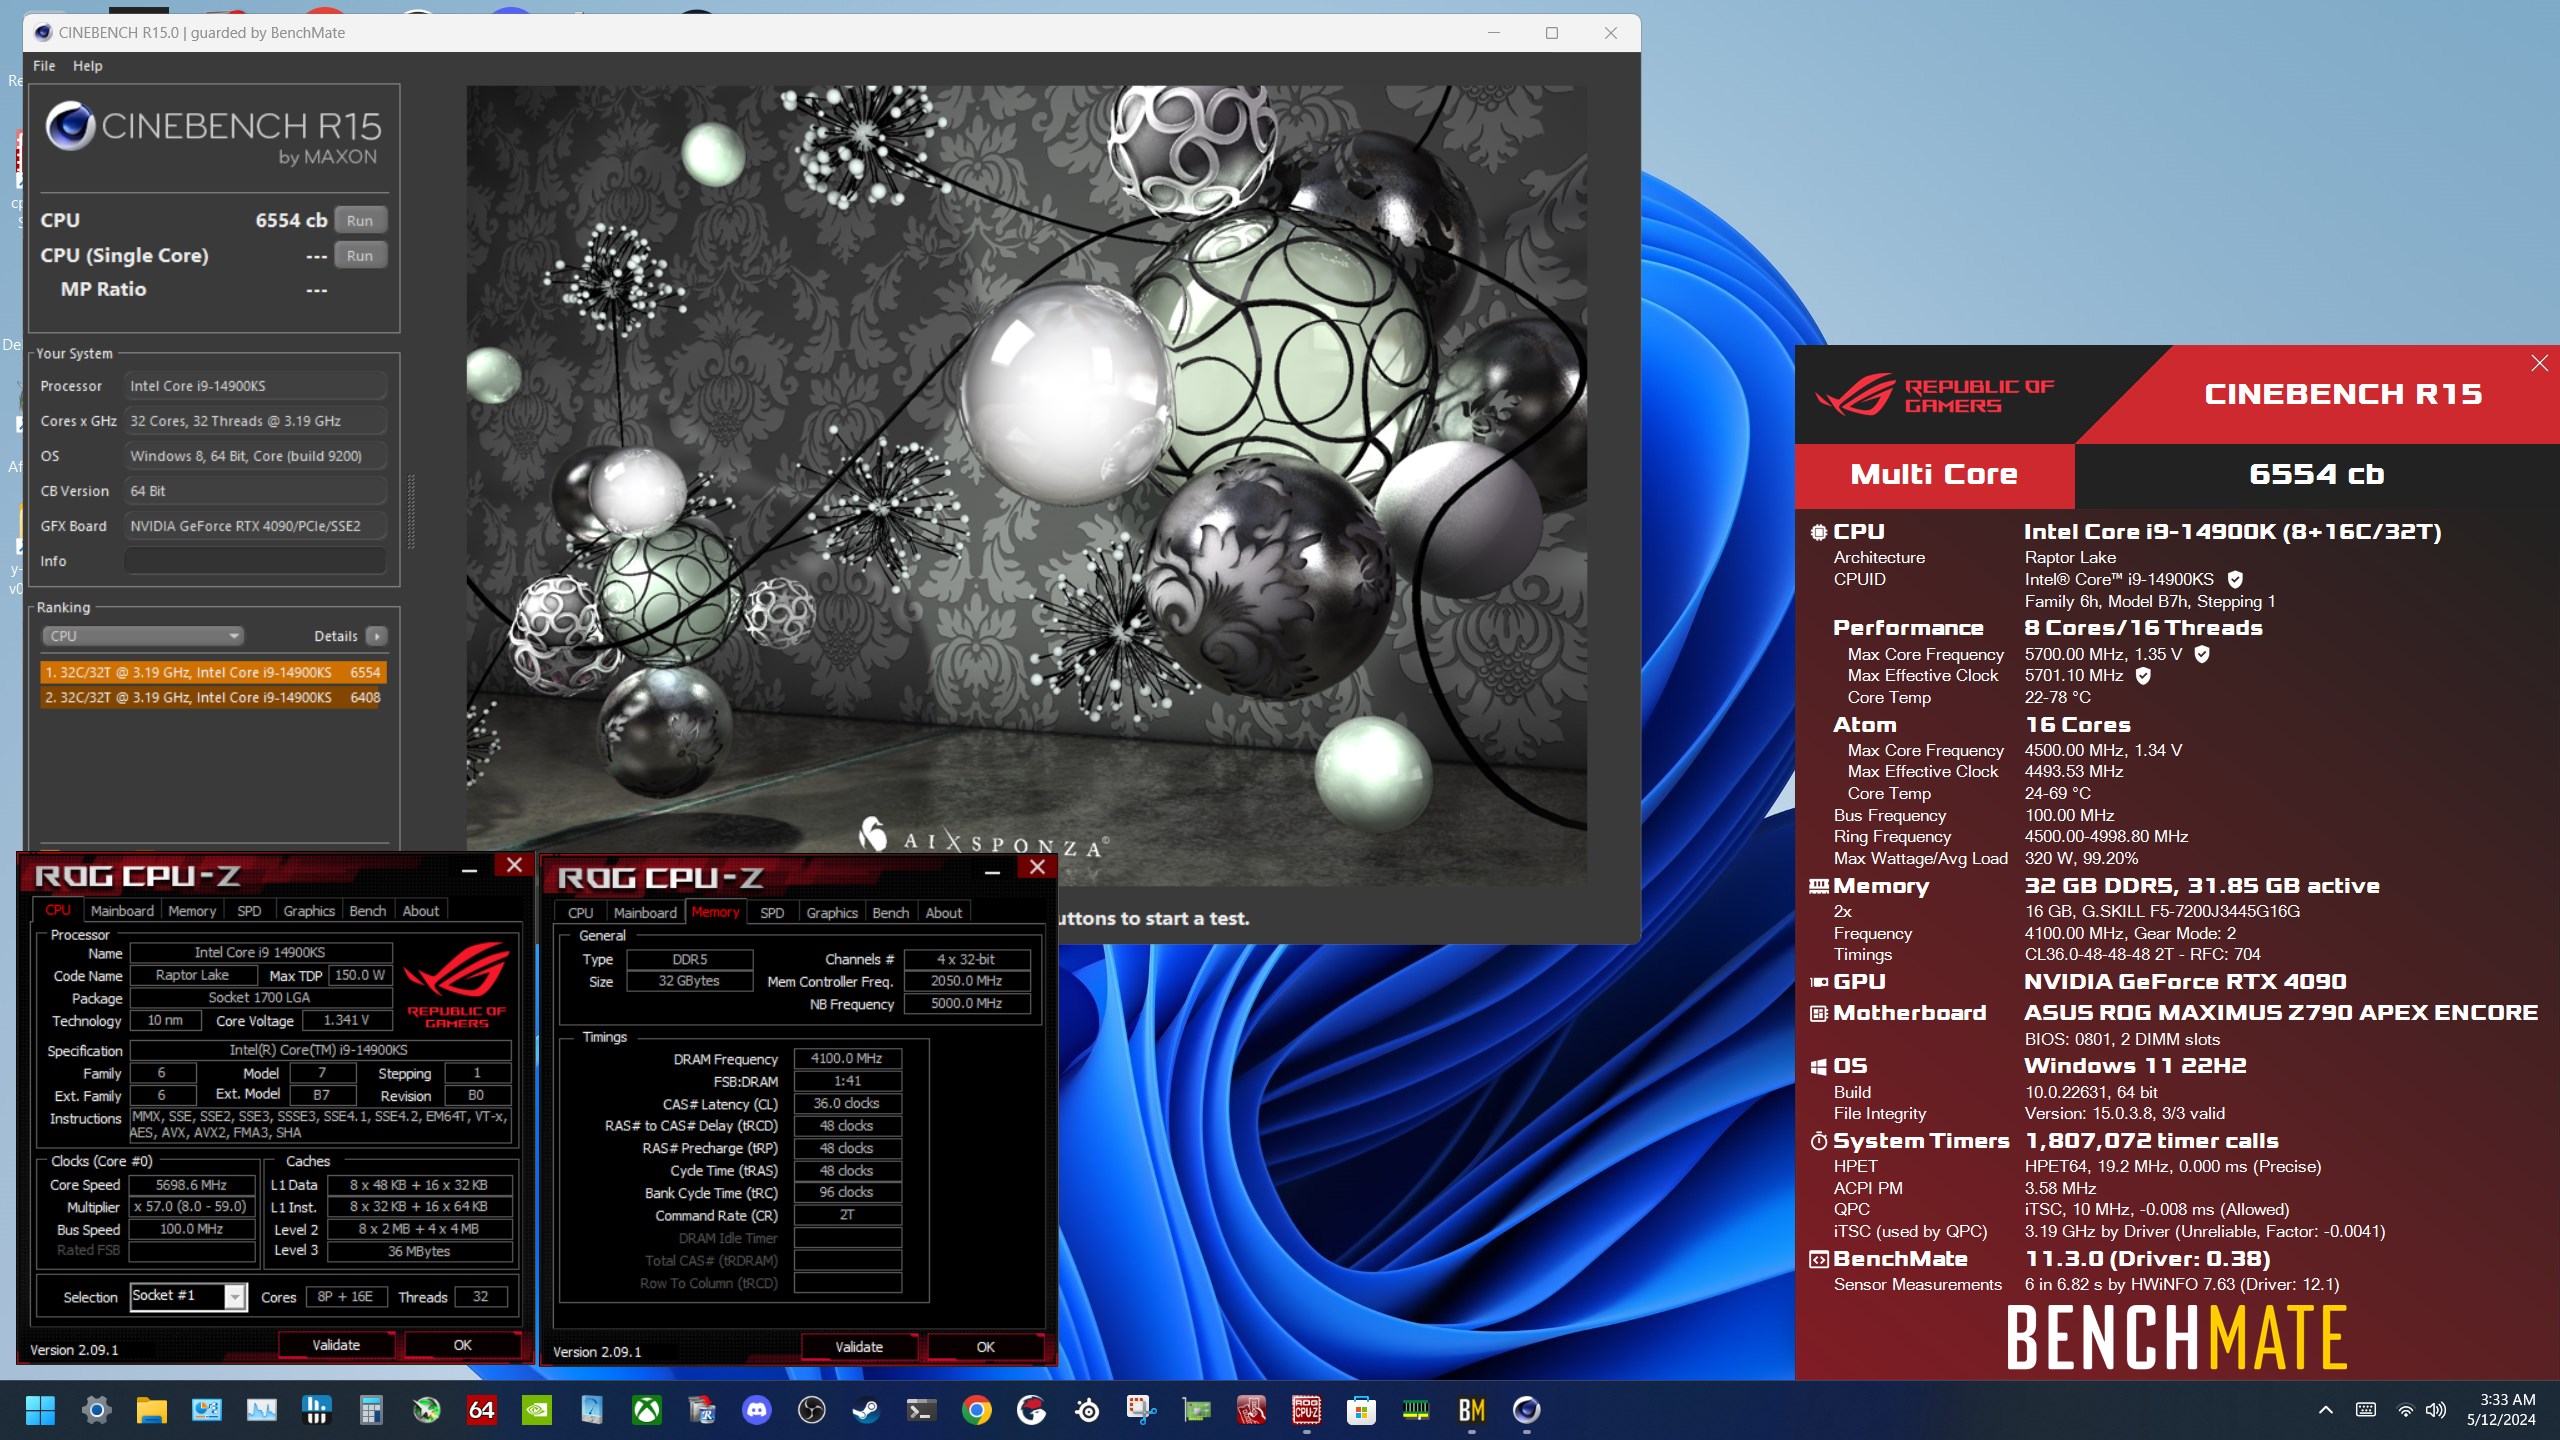The width and height of the screenshot is (2560, 1440).
Task: Open AIDA64 from the taskbar
Action: pos(481,1410)
